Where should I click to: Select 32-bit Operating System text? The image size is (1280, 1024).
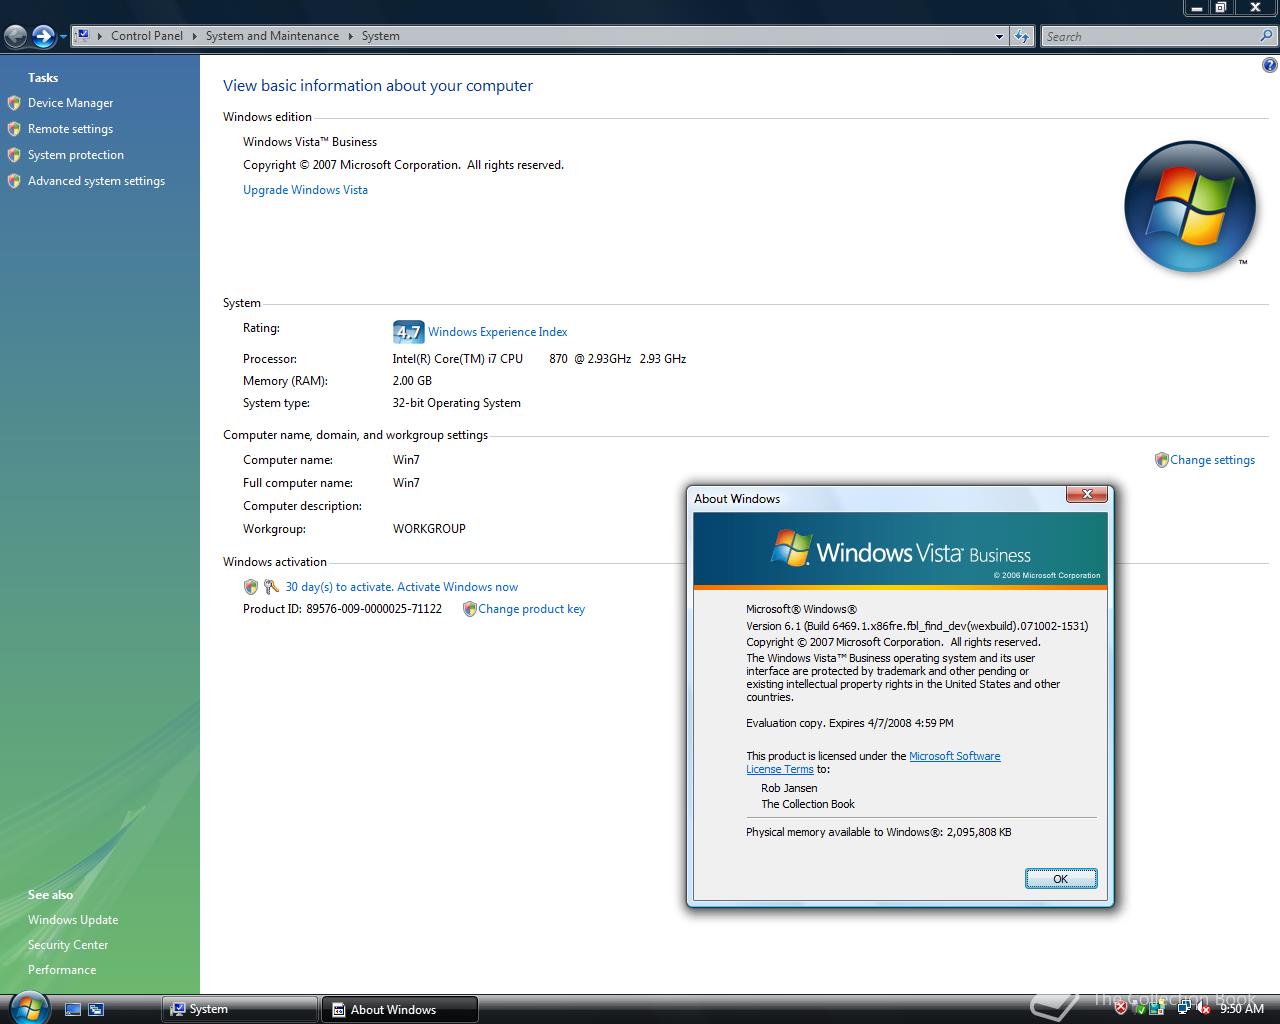pos(456,403)
